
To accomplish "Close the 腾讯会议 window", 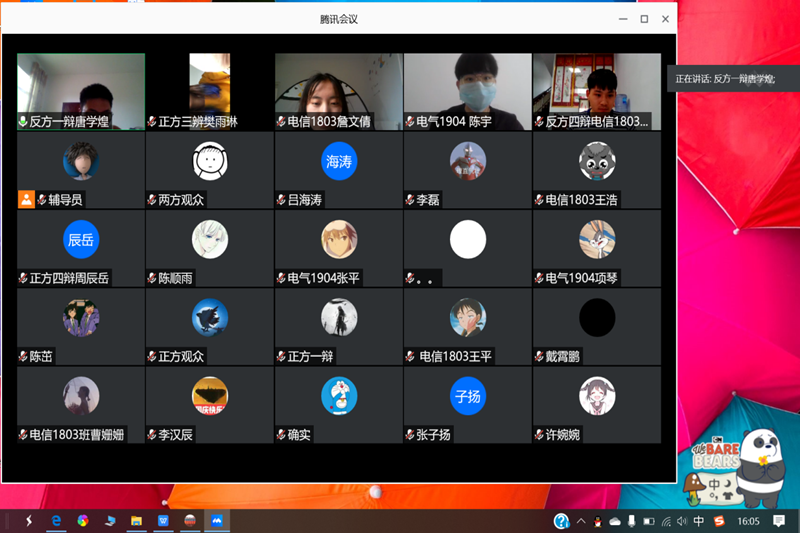I will (665, 19).
